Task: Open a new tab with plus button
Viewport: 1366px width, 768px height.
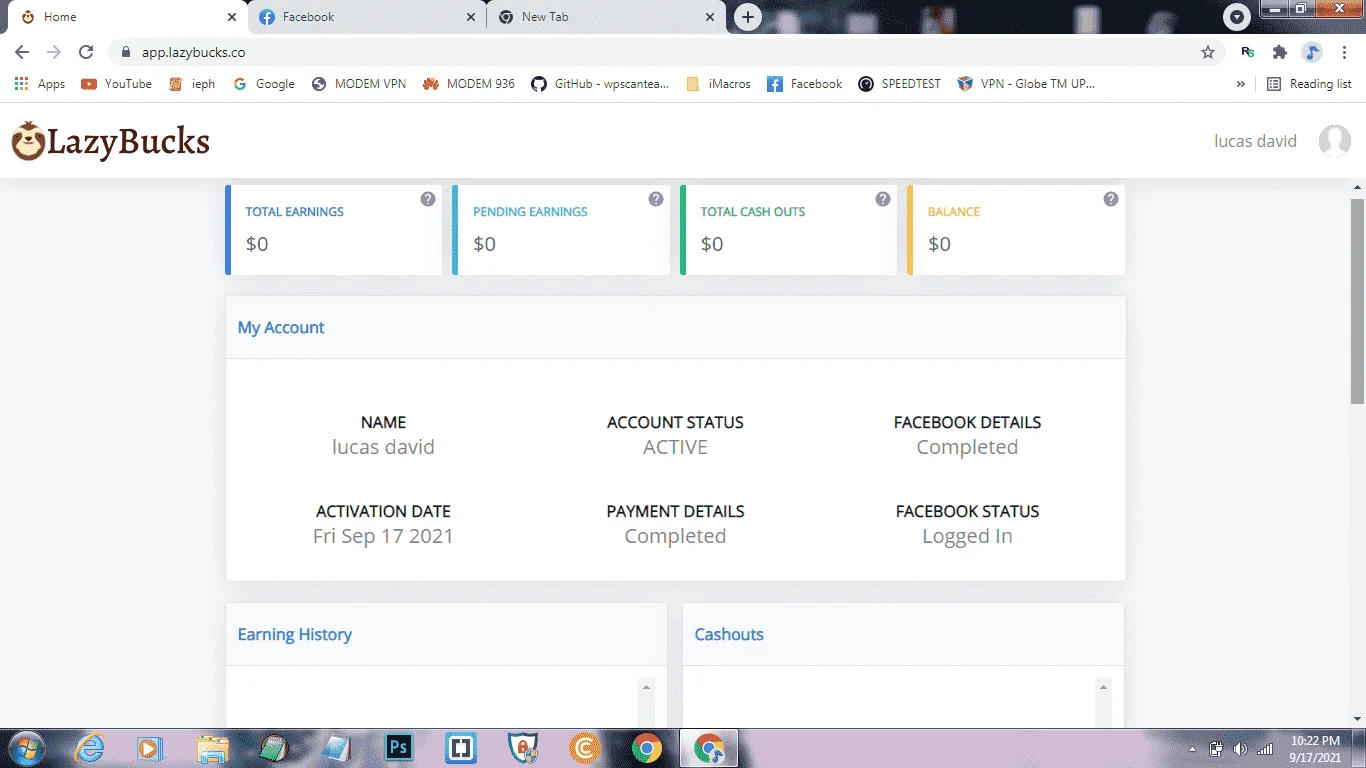Action: (x=747, y=17)
